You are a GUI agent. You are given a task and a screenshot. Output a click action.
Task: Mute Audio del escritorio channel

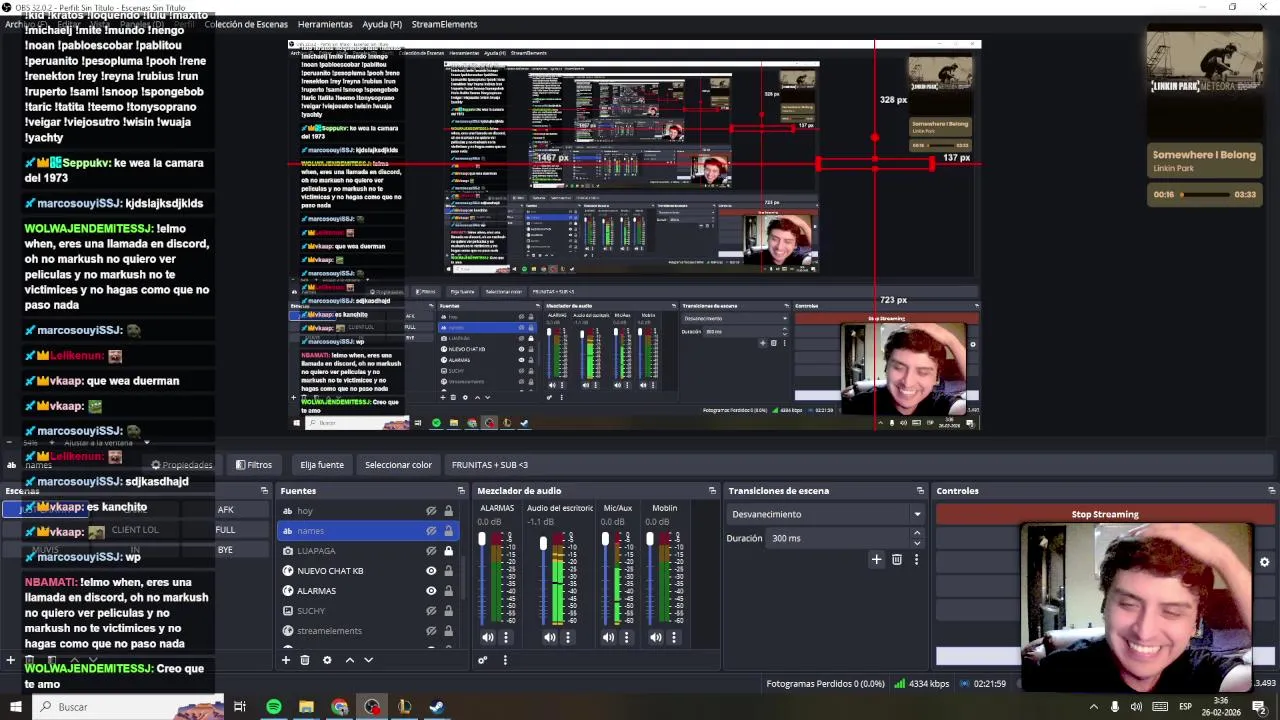pos(550,637)
